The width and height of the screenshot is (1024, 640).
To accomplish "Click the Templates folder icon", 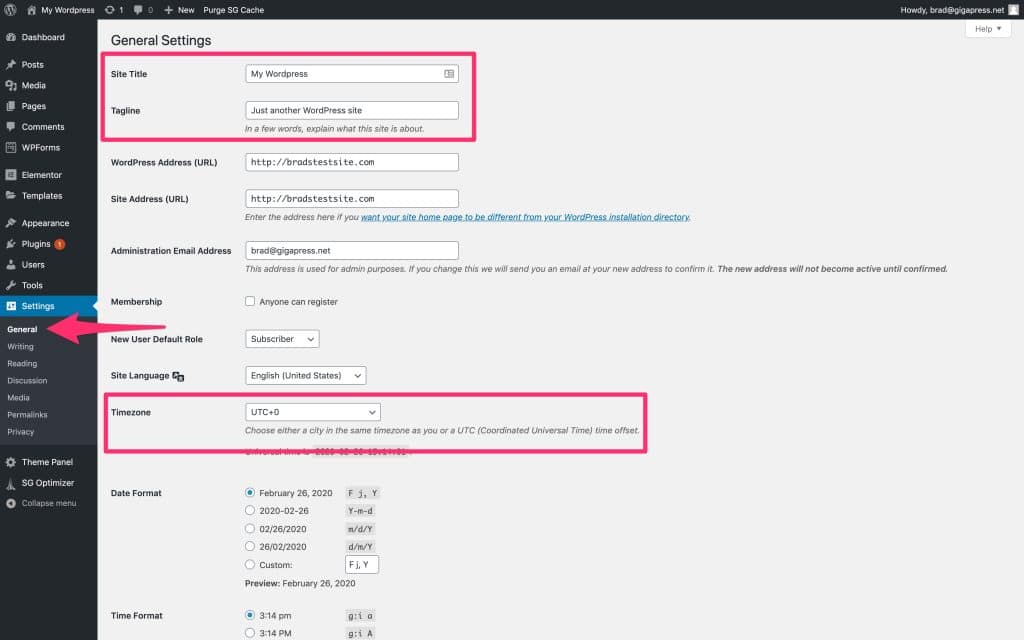I will pos(11,195).
